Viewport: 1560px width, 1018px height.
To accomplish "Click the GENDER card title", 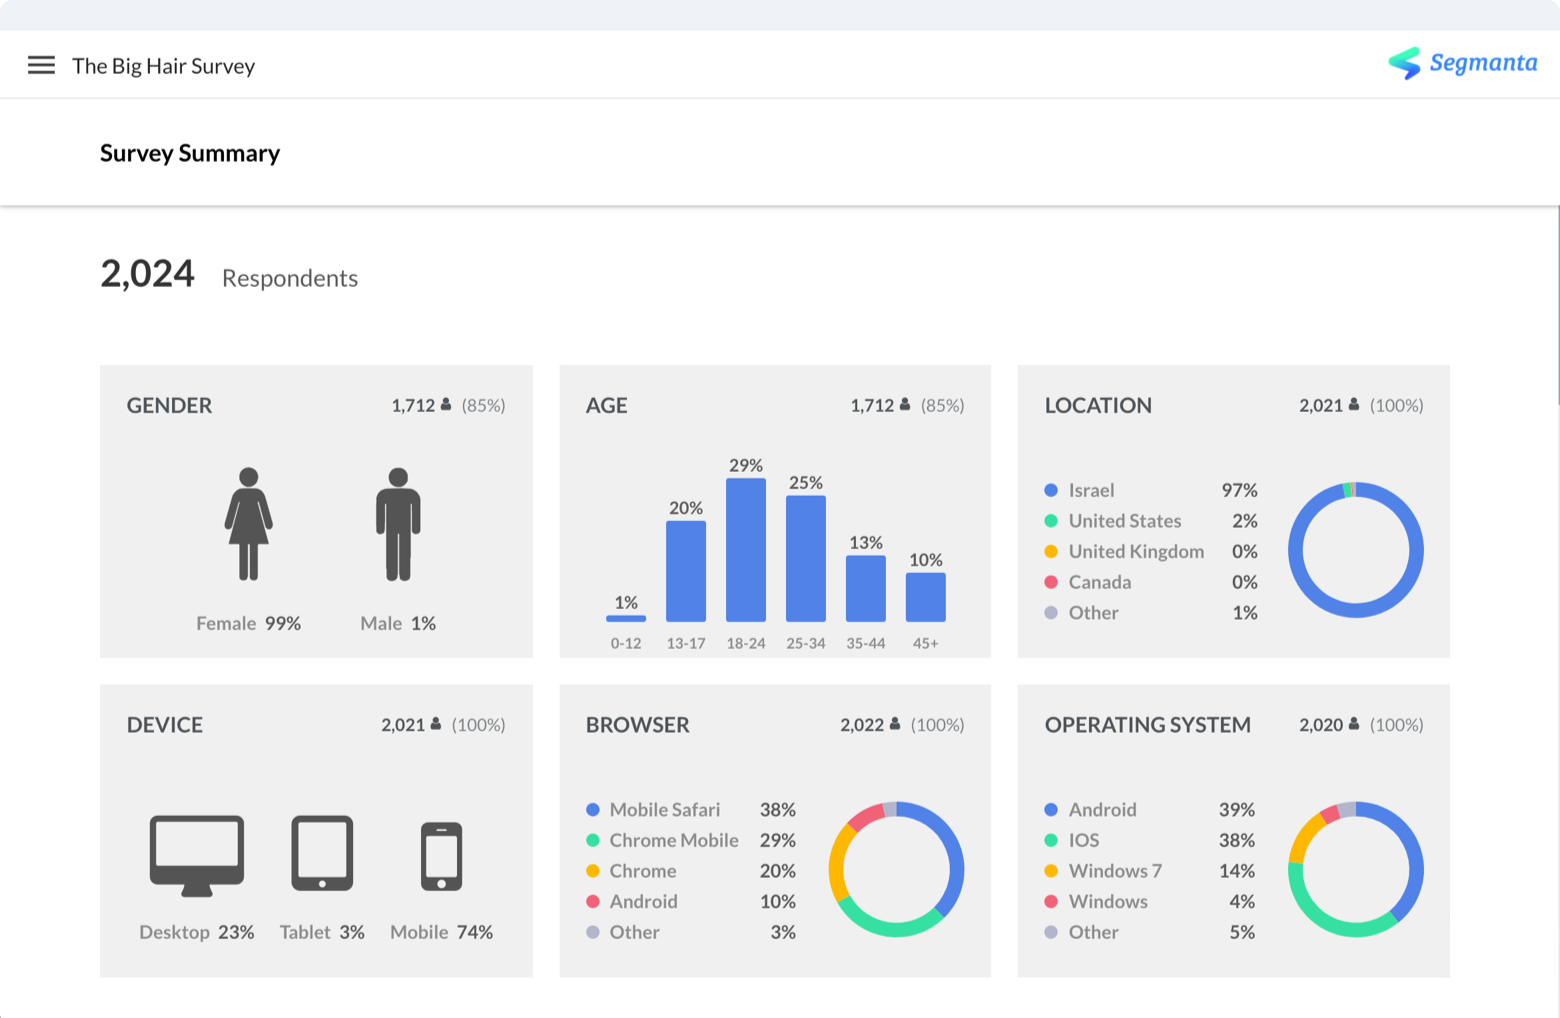I will pyautogui.click(x=169, y=405).
